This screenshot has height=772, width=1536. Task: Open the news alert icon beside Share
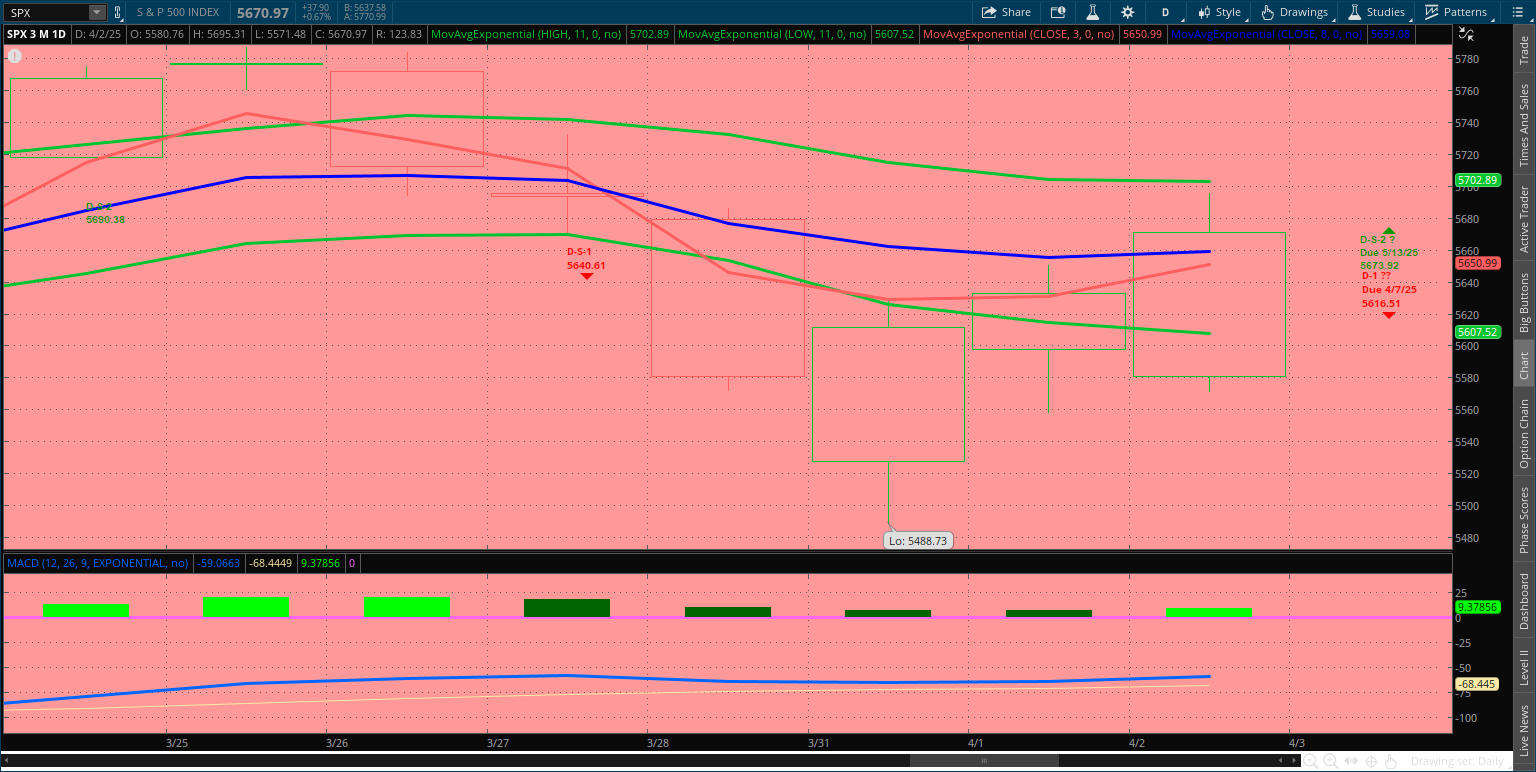(x=1058, y=12)
